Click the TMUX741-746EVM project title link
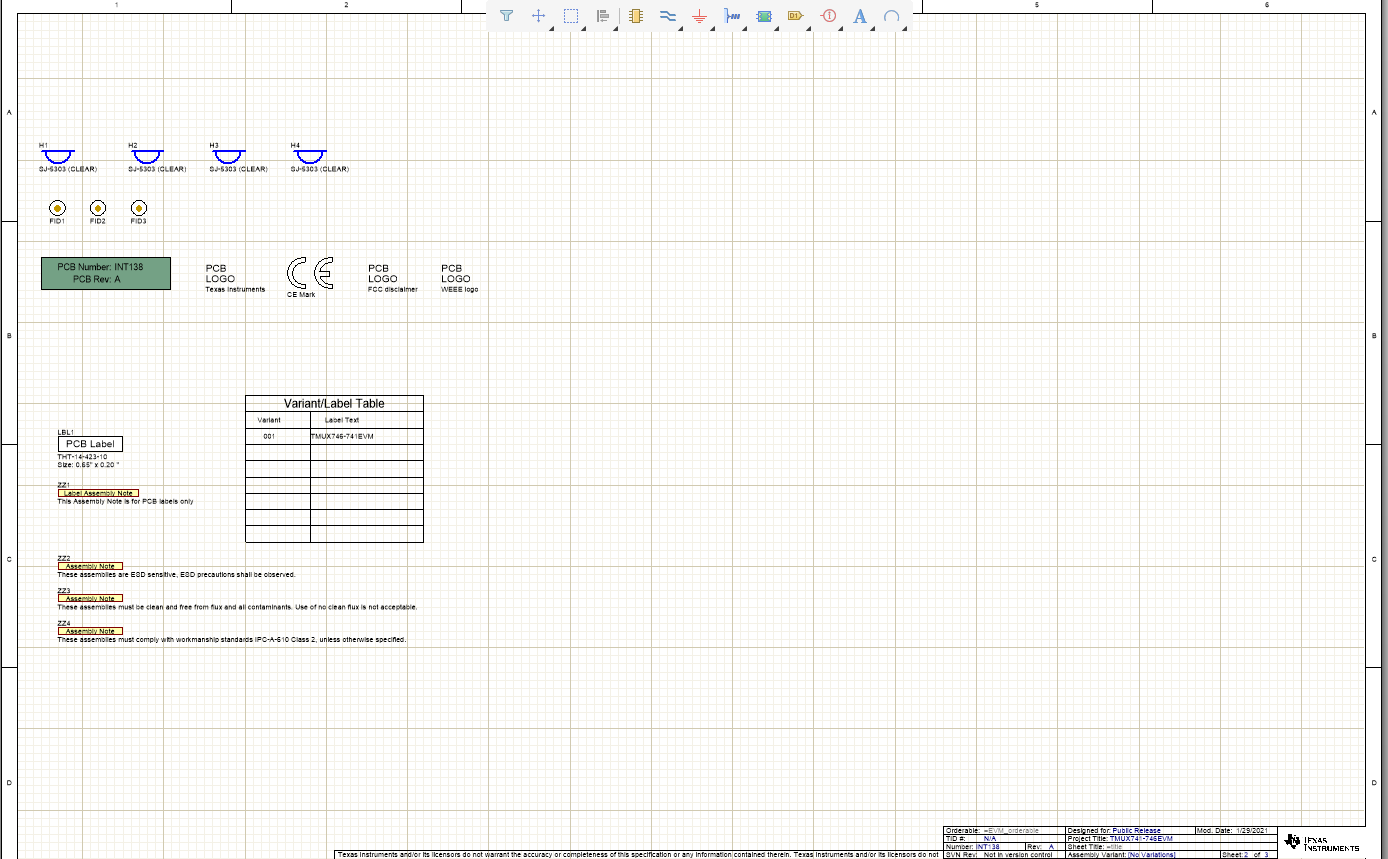The image size is (1388, 859). [1140, 838]
